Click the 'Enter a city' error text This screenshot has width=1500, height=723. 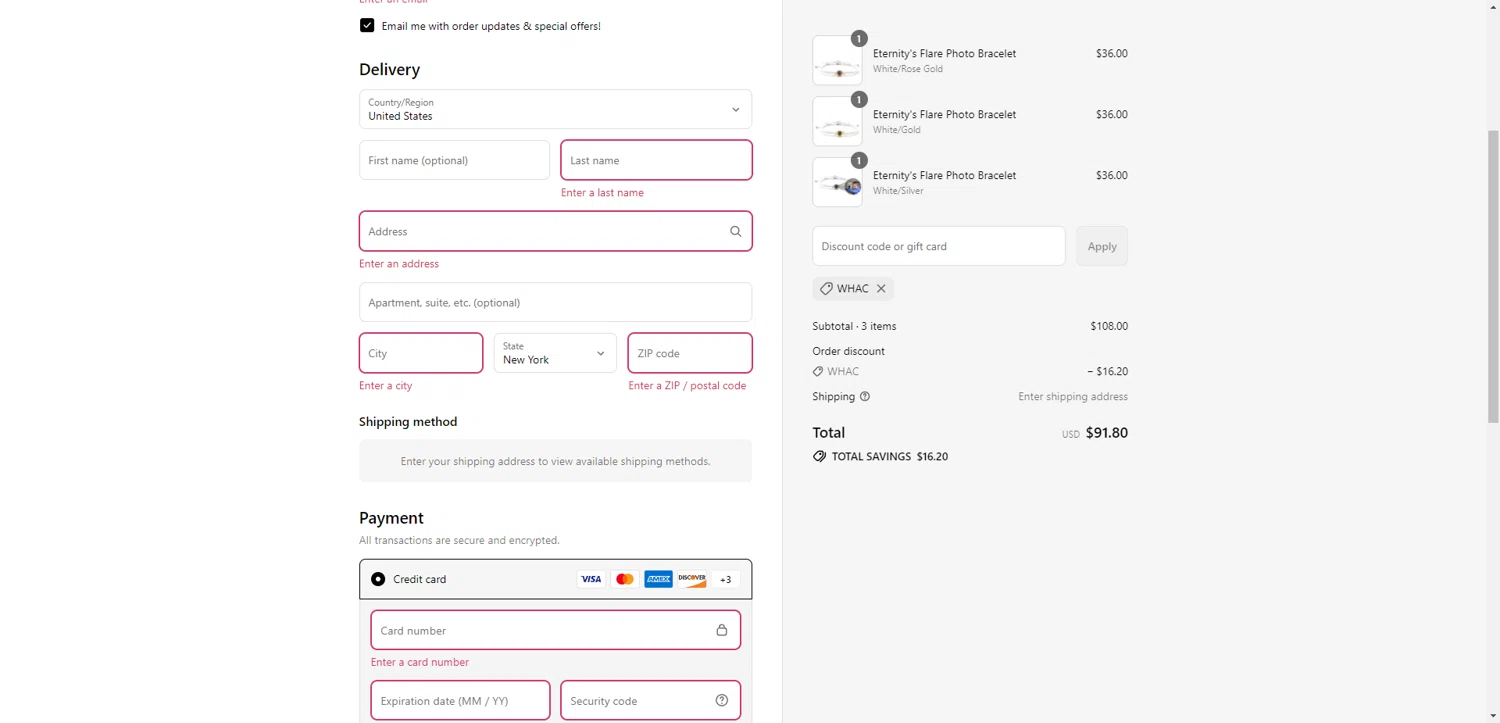[386, 385]
